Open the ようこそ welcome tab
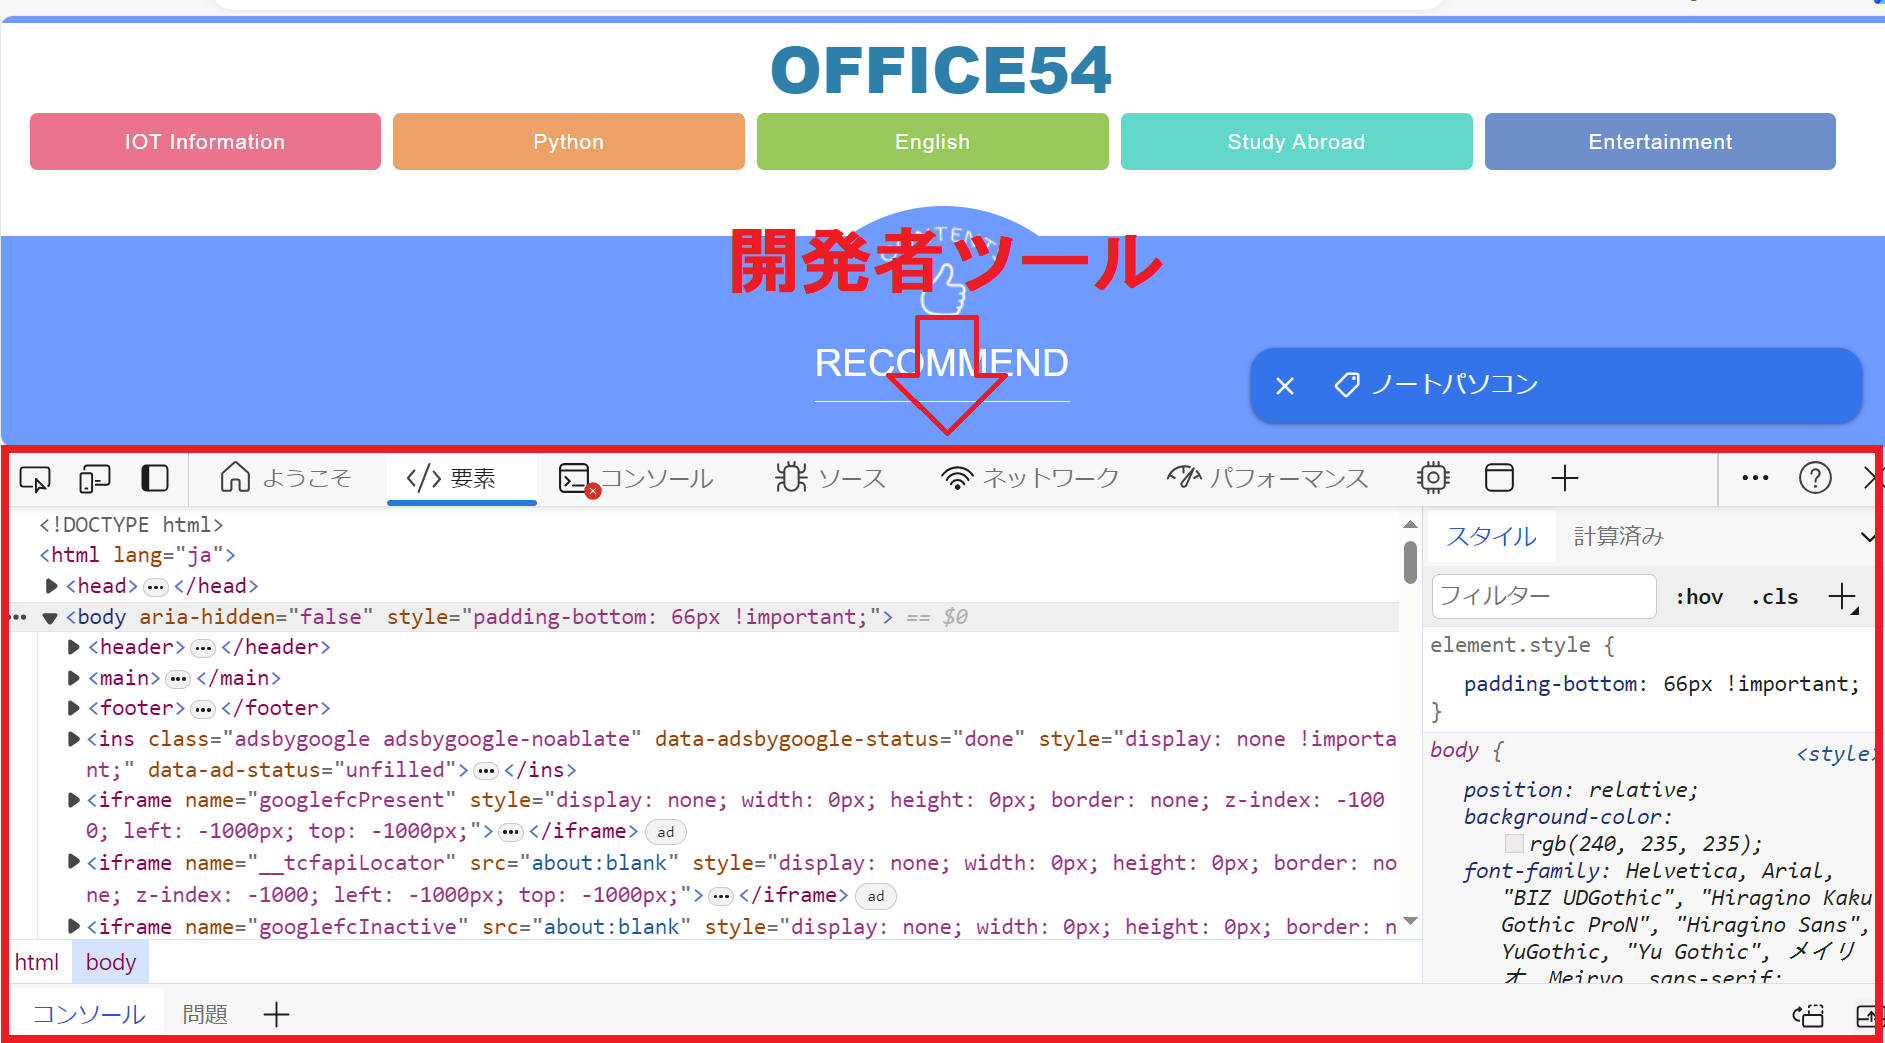Screen dimensions: 1885x1043 pyautogui.click(x=286, y=478)
